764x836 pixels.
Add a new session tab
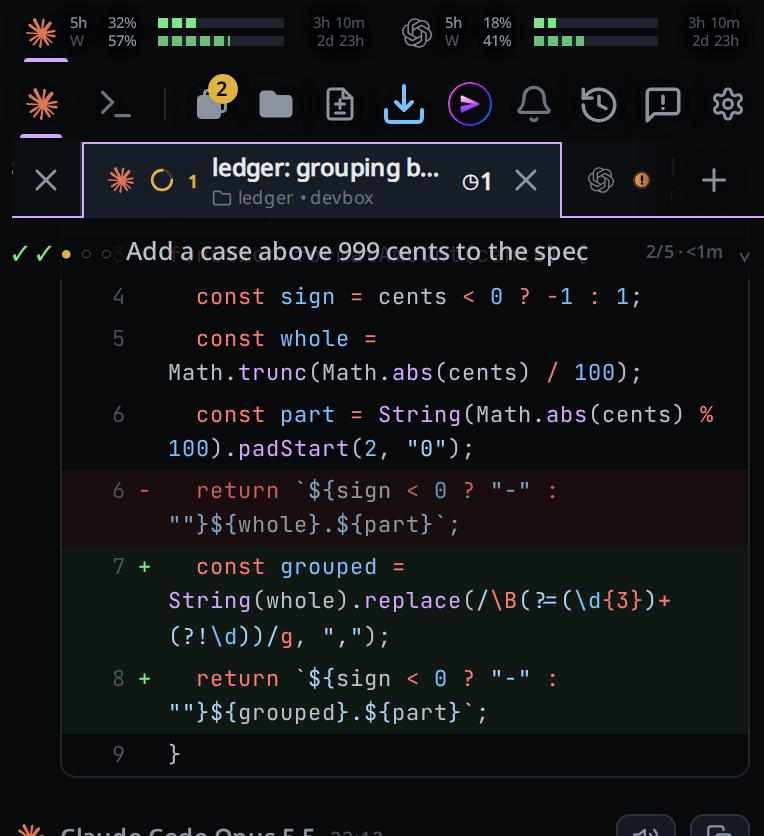[x=714, y=180]
